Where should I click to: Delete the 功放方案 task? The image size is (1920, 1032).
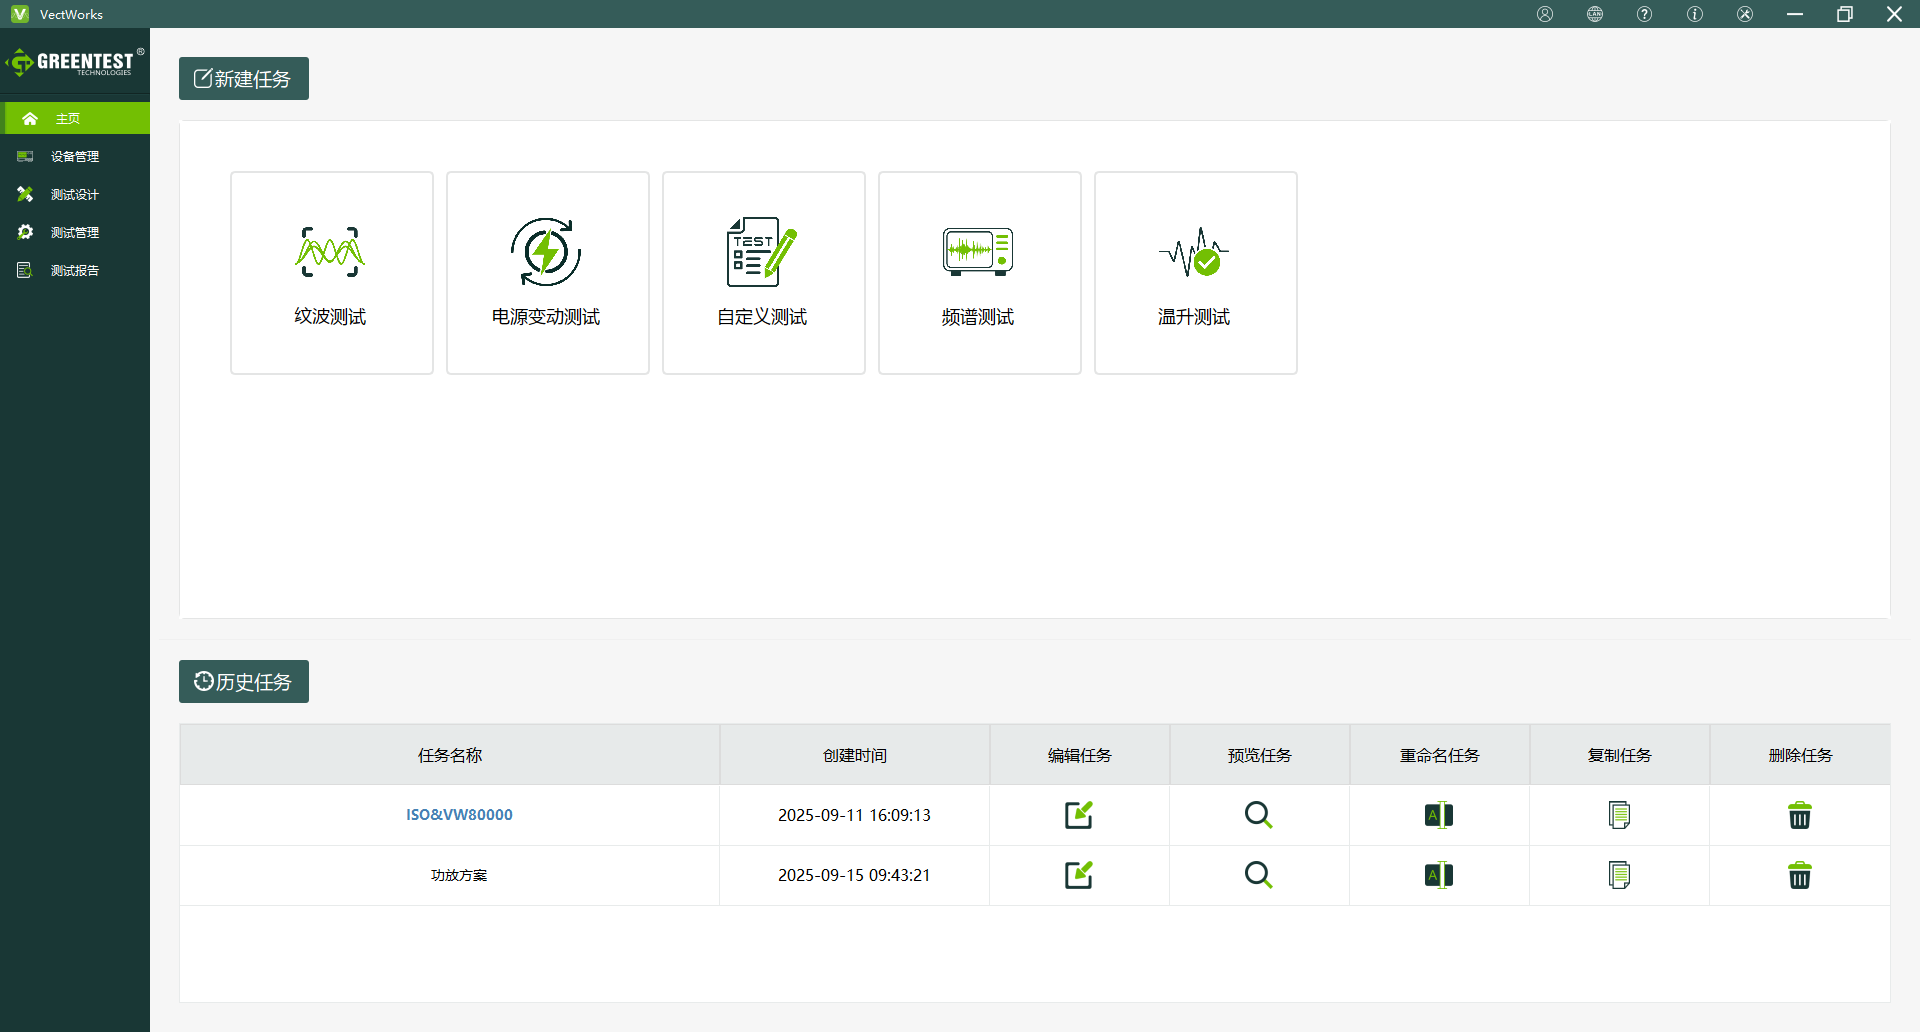tap(1799, 875)
